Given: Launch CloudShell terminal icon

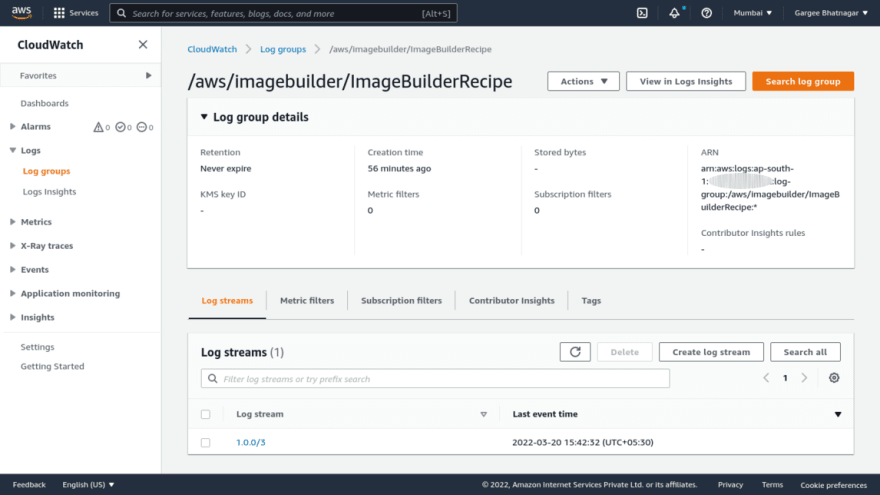Looking at the screenshot, I should tap(642, 13).
